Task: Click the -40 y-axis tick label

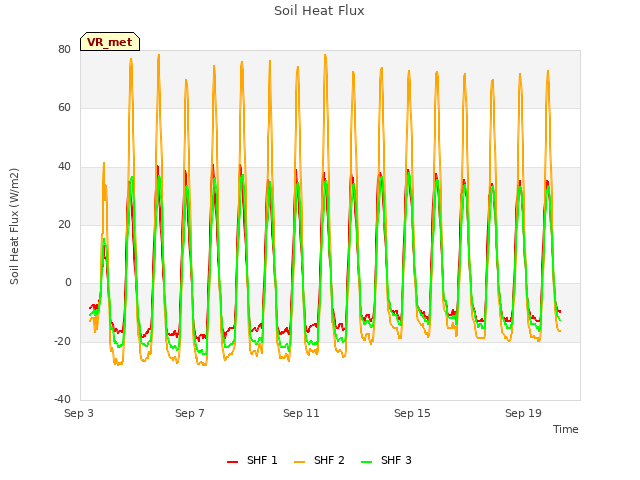Action: tap(62, 399)
